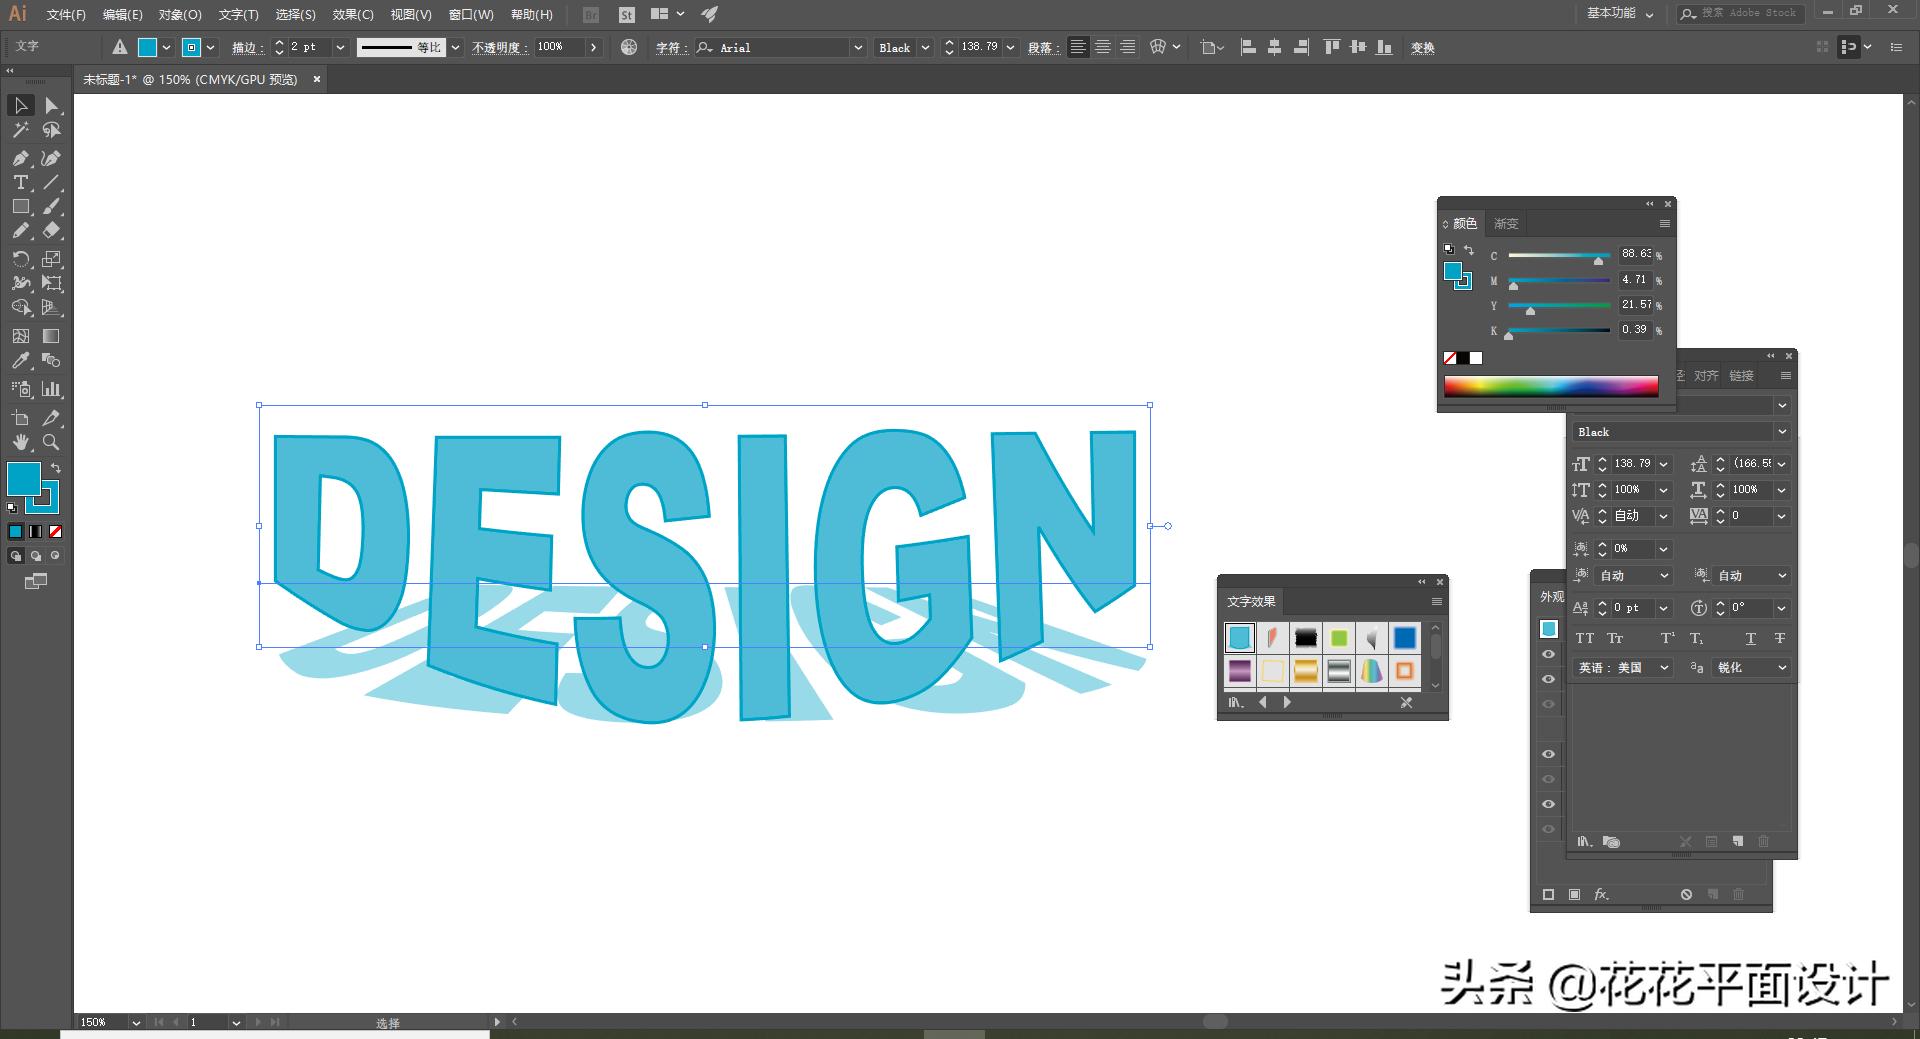Click the color spectrum bar in Color panel

pyautogui.click(x=1550, y=387)
